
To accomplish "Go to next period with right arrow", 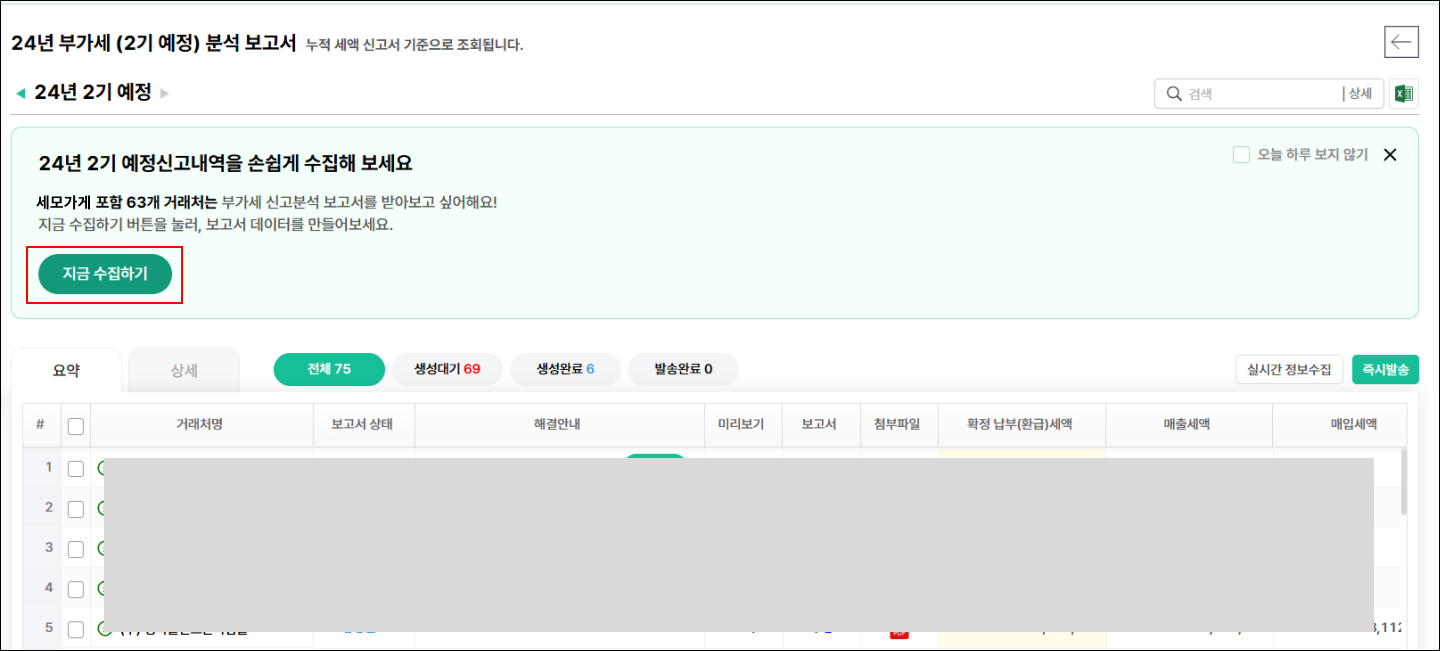I will 165,94.
